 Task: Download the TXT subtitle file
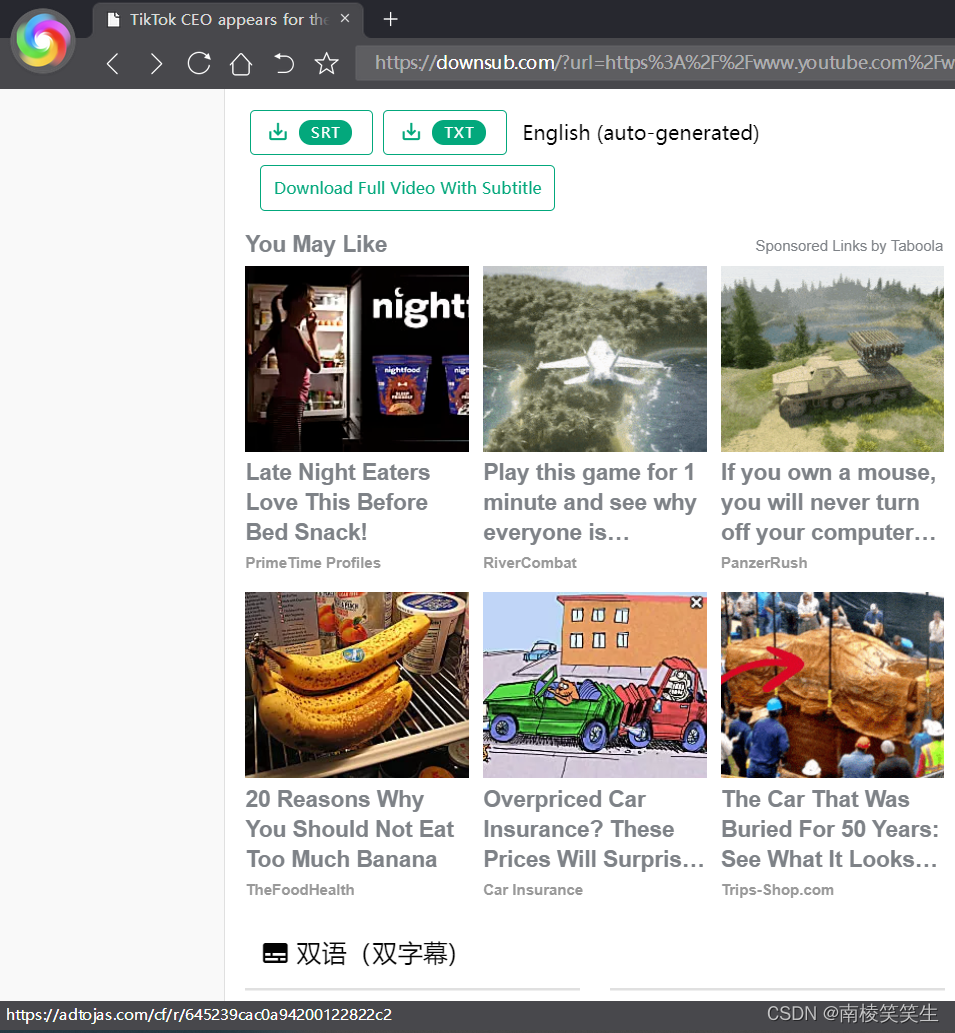point(445,132)
